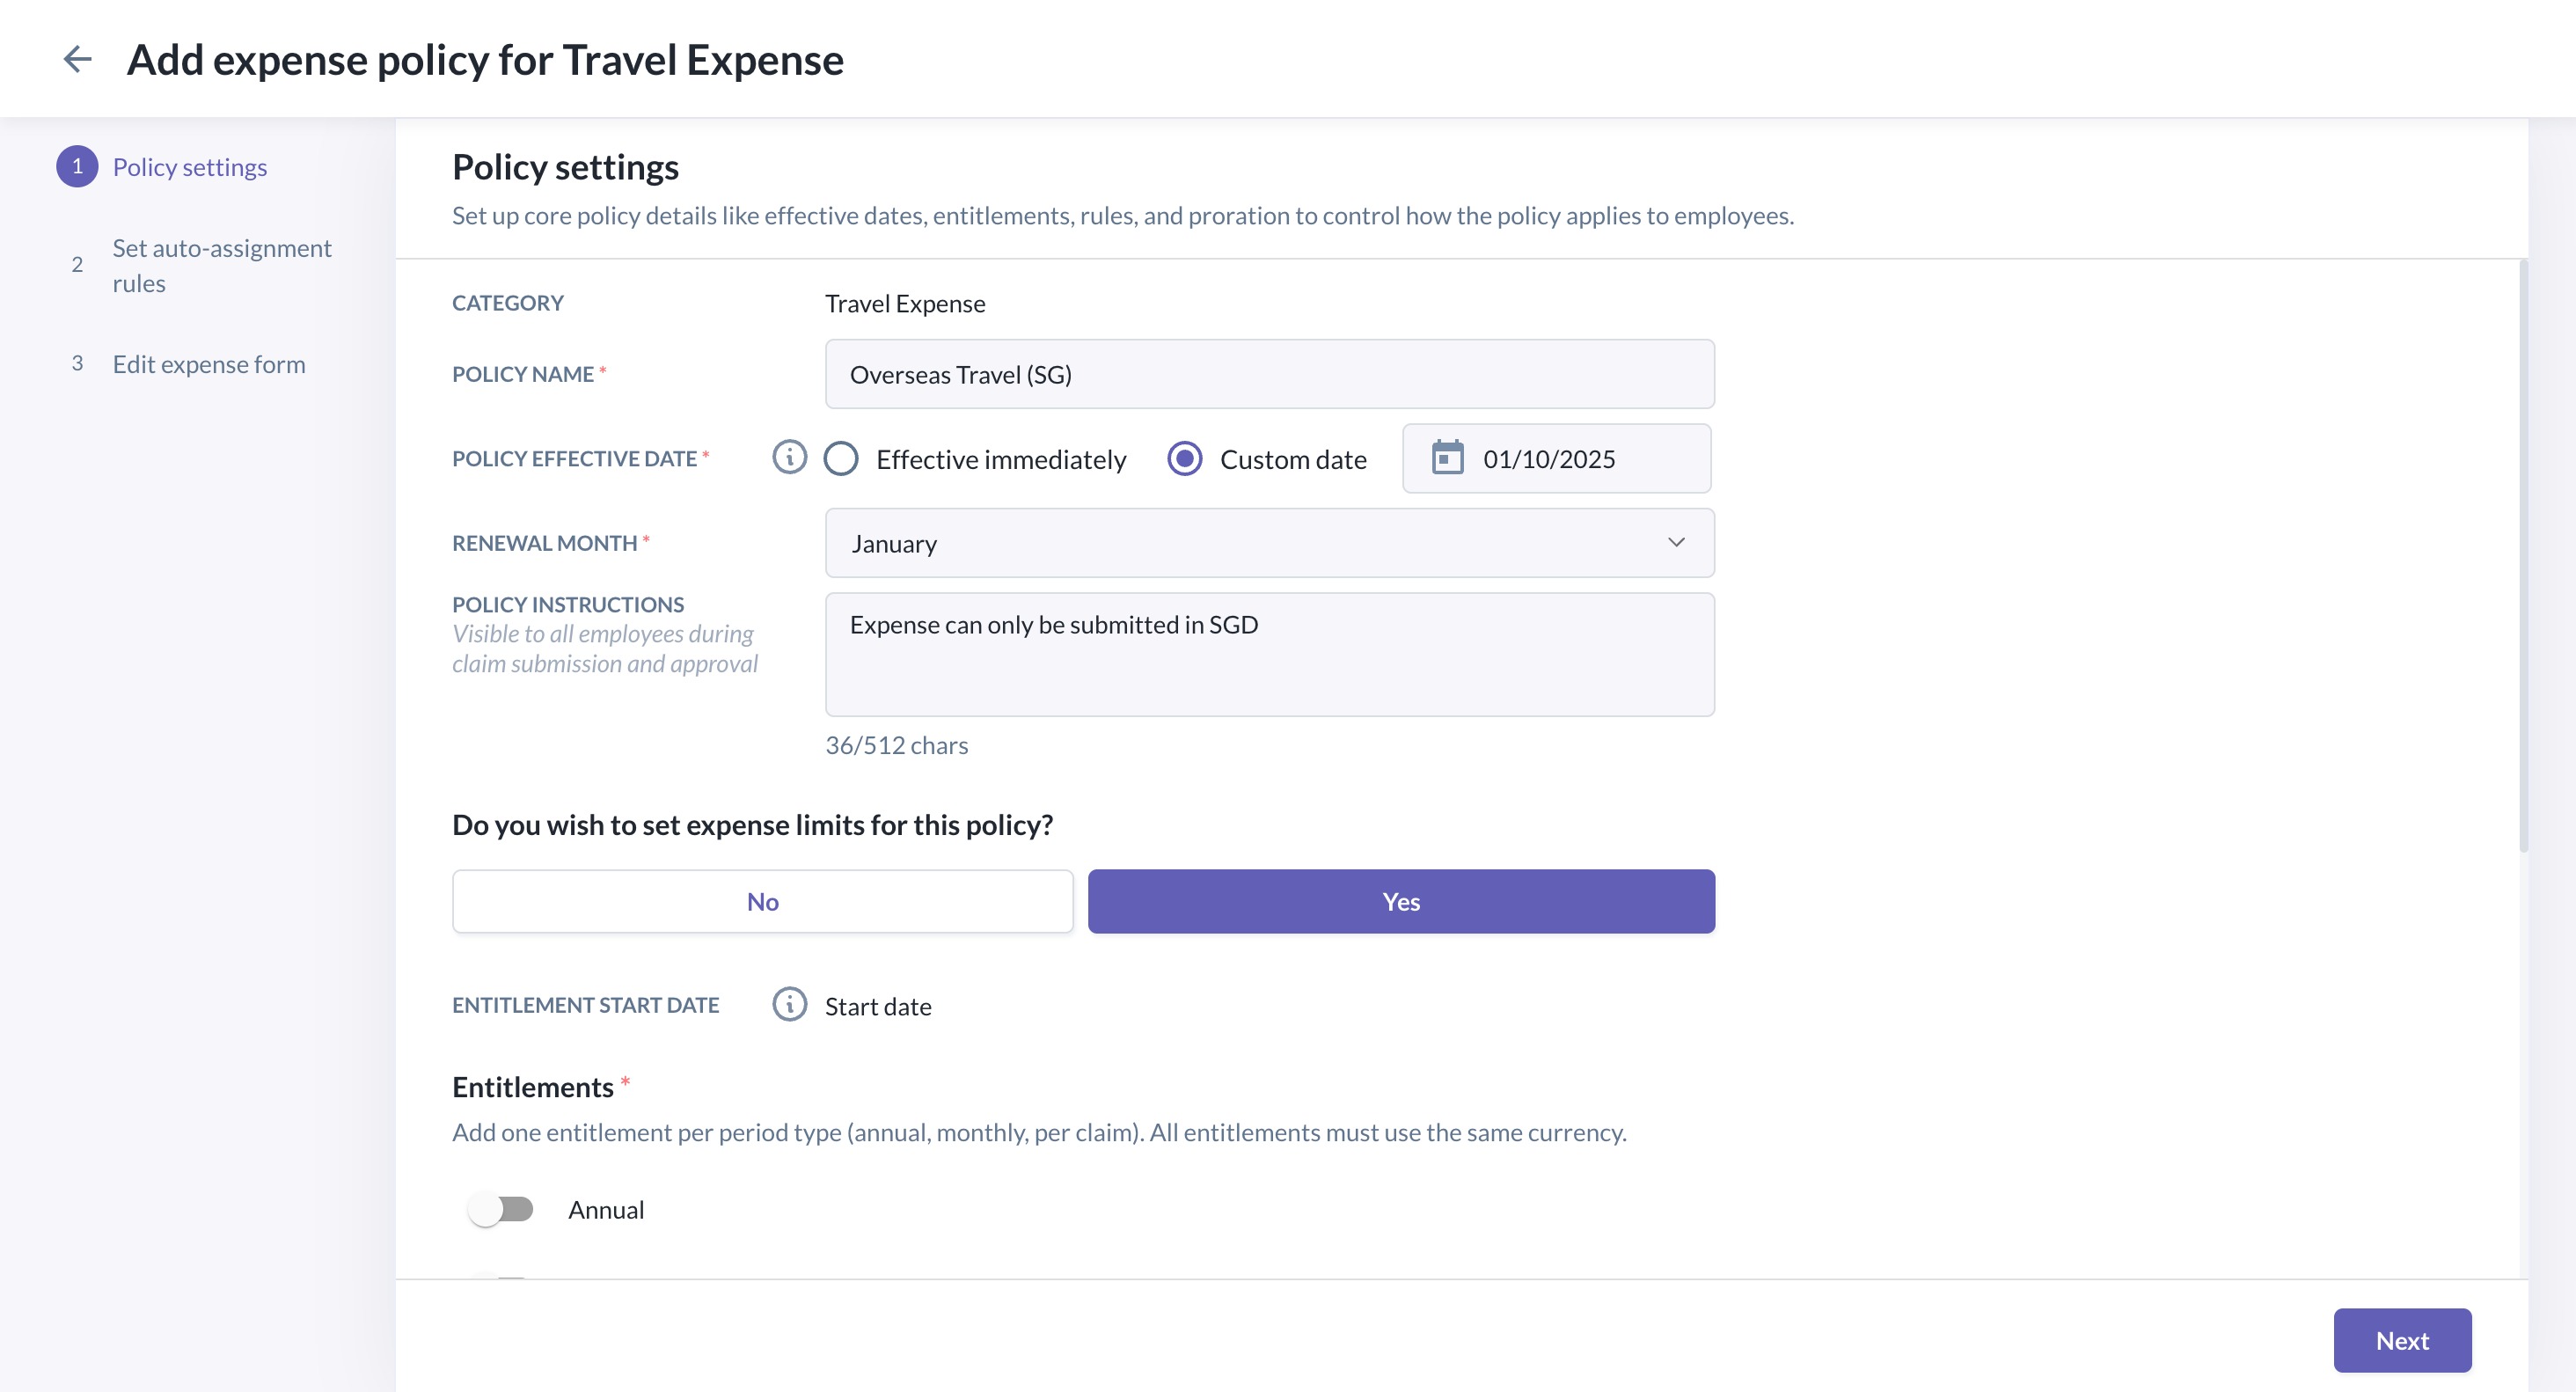
Task: Click the calendar icon in date field
Action: pos(1447,458)
